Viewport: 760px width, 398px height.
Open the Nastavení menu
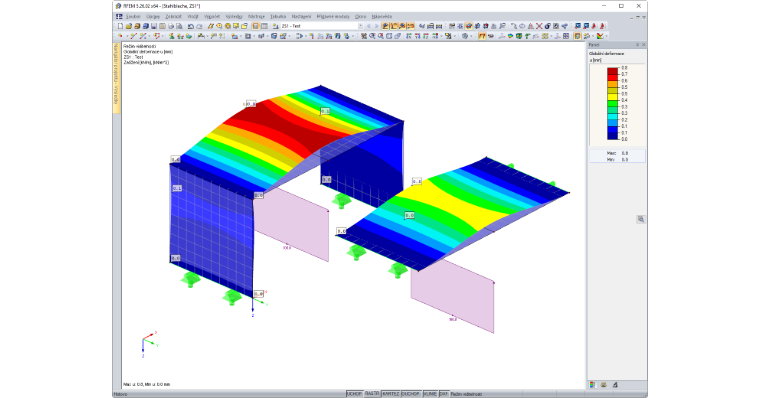click(301, 16)
